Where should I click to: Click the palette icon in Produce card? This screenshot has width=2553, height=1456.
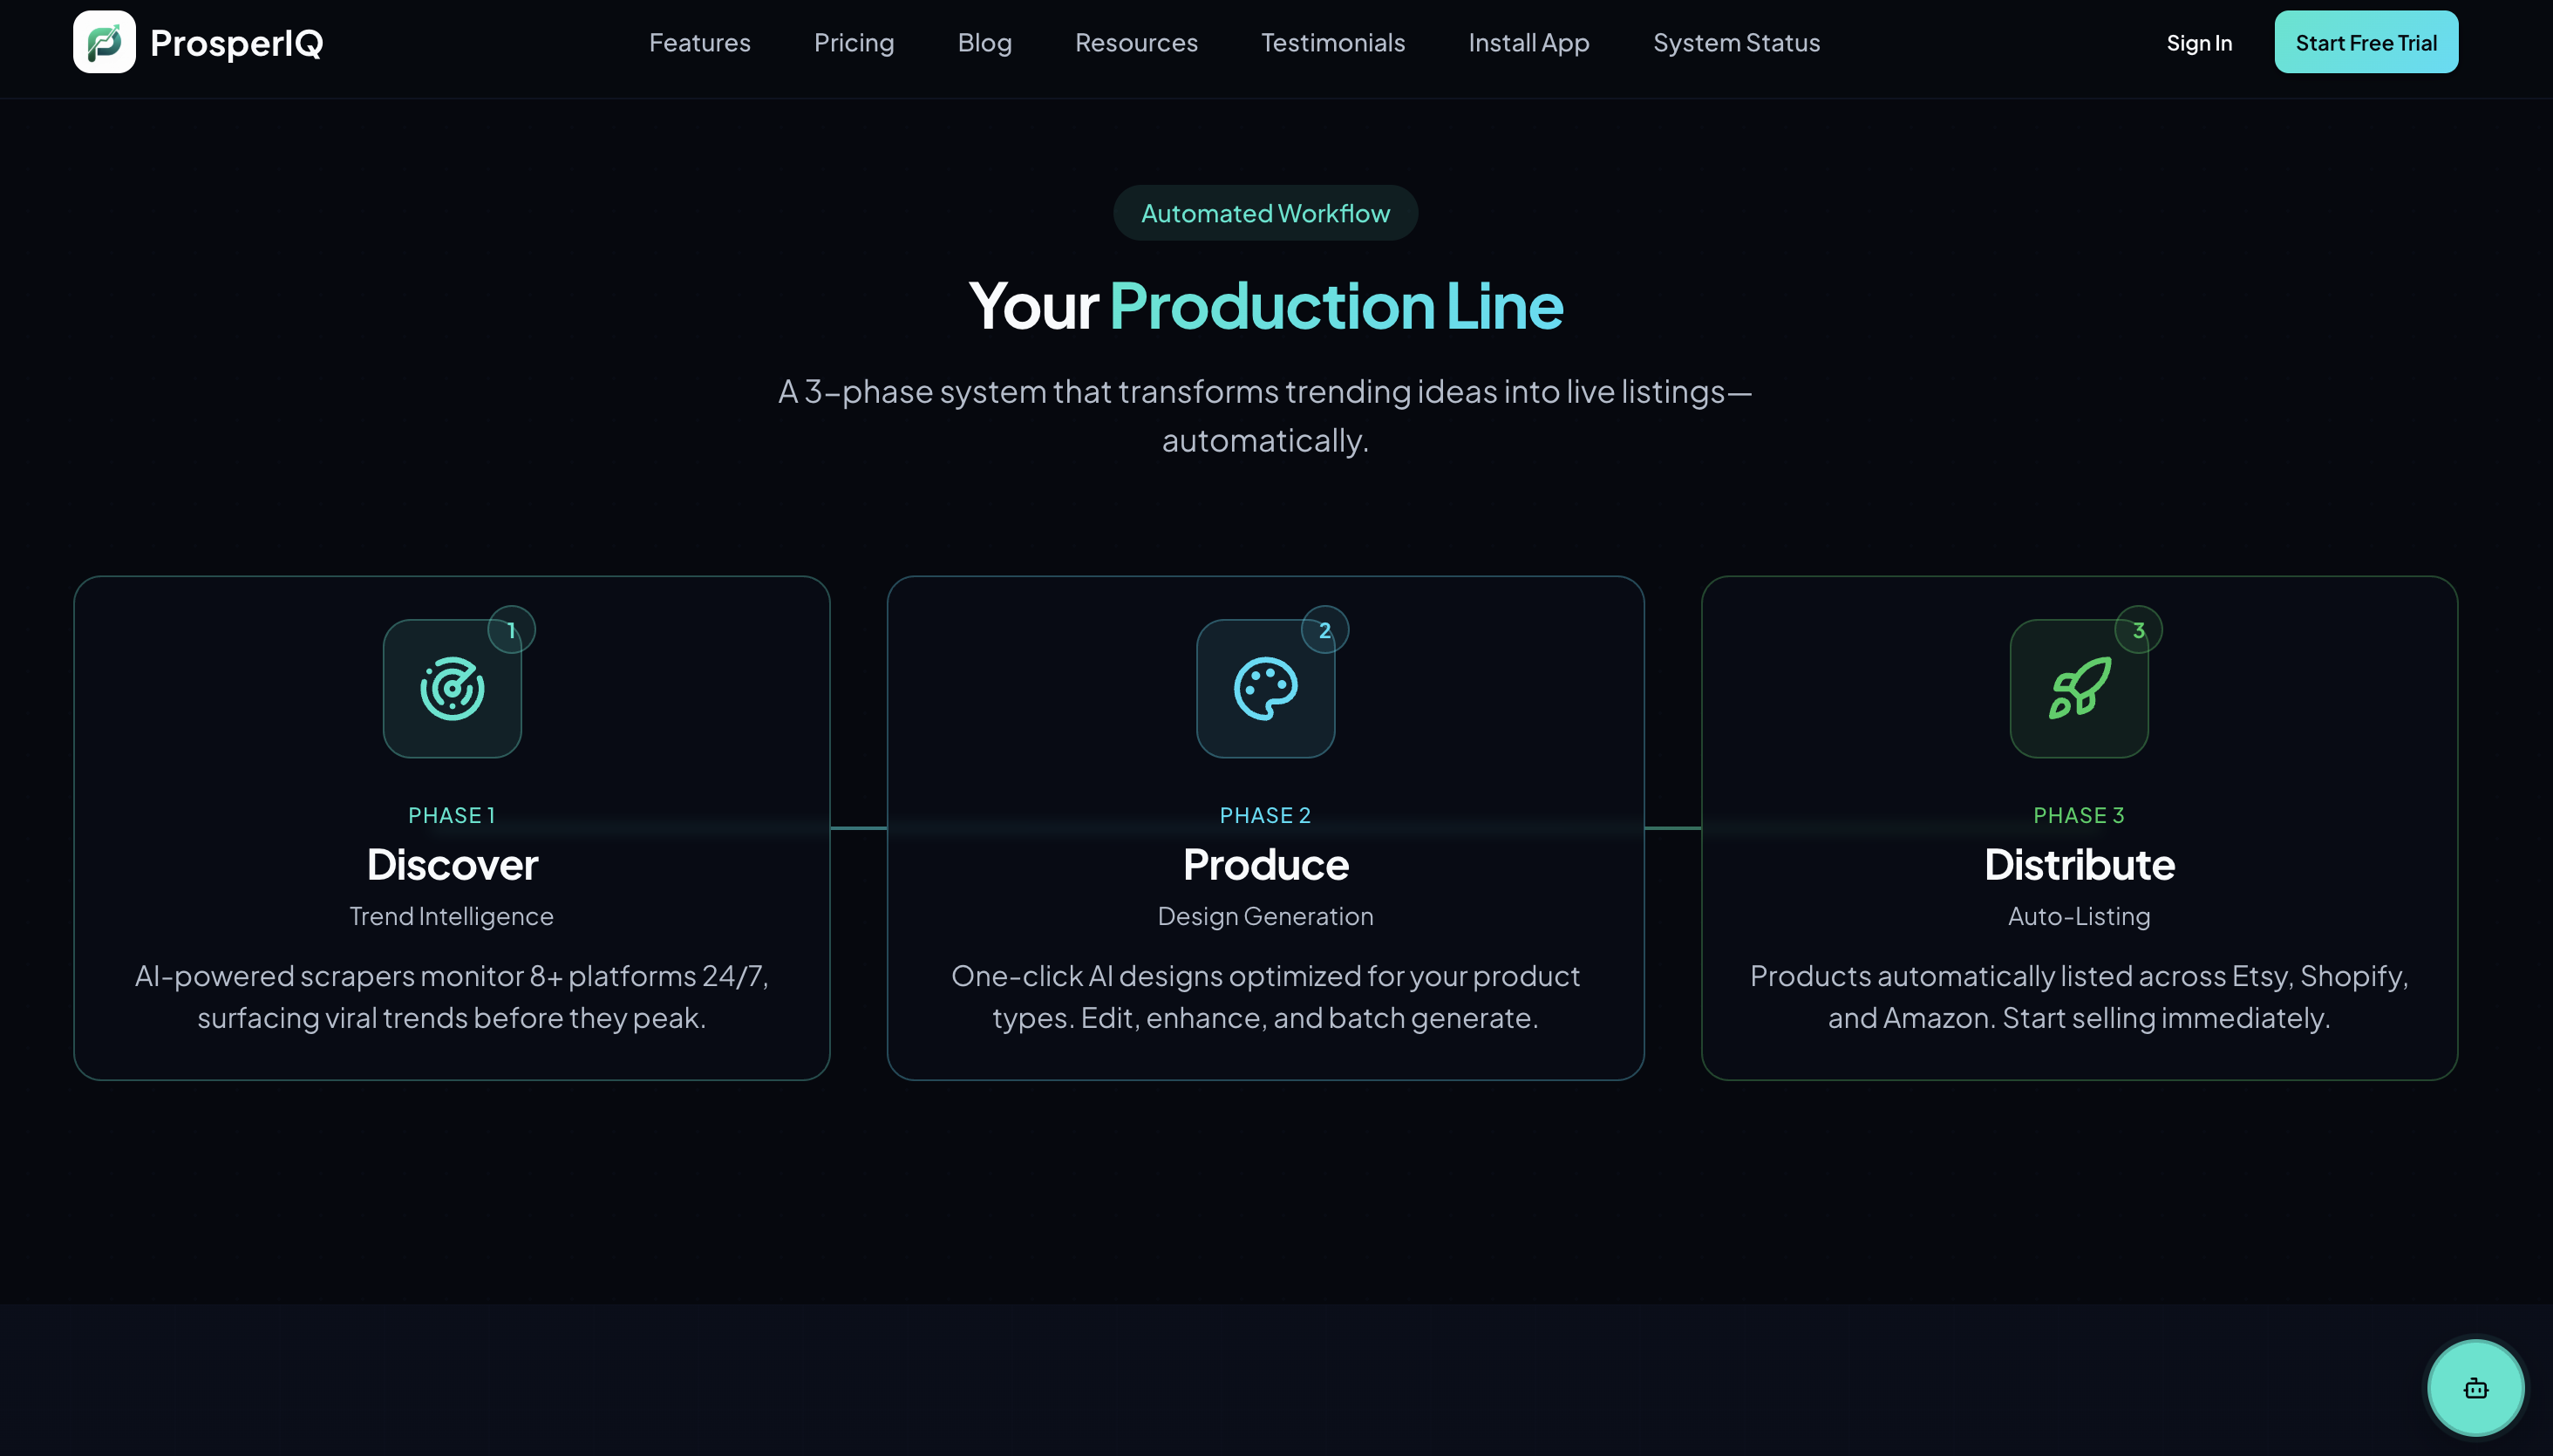[1265, 688]
